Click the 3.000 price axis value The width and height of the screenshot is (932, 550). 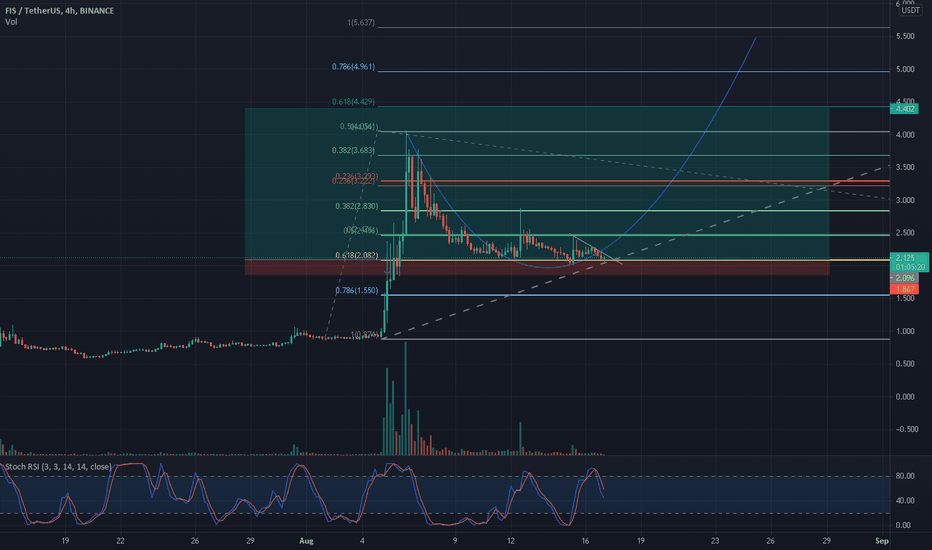coord(905,200)
